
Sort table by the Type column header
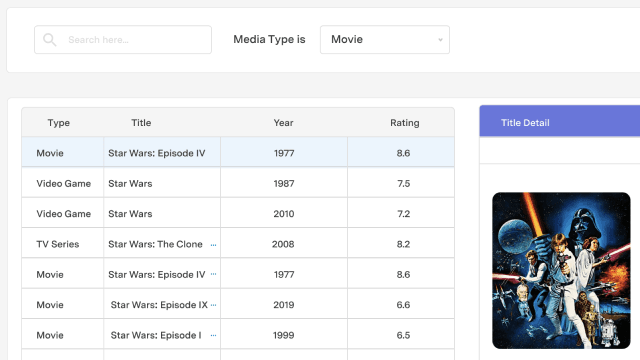(x=59, y=123)
